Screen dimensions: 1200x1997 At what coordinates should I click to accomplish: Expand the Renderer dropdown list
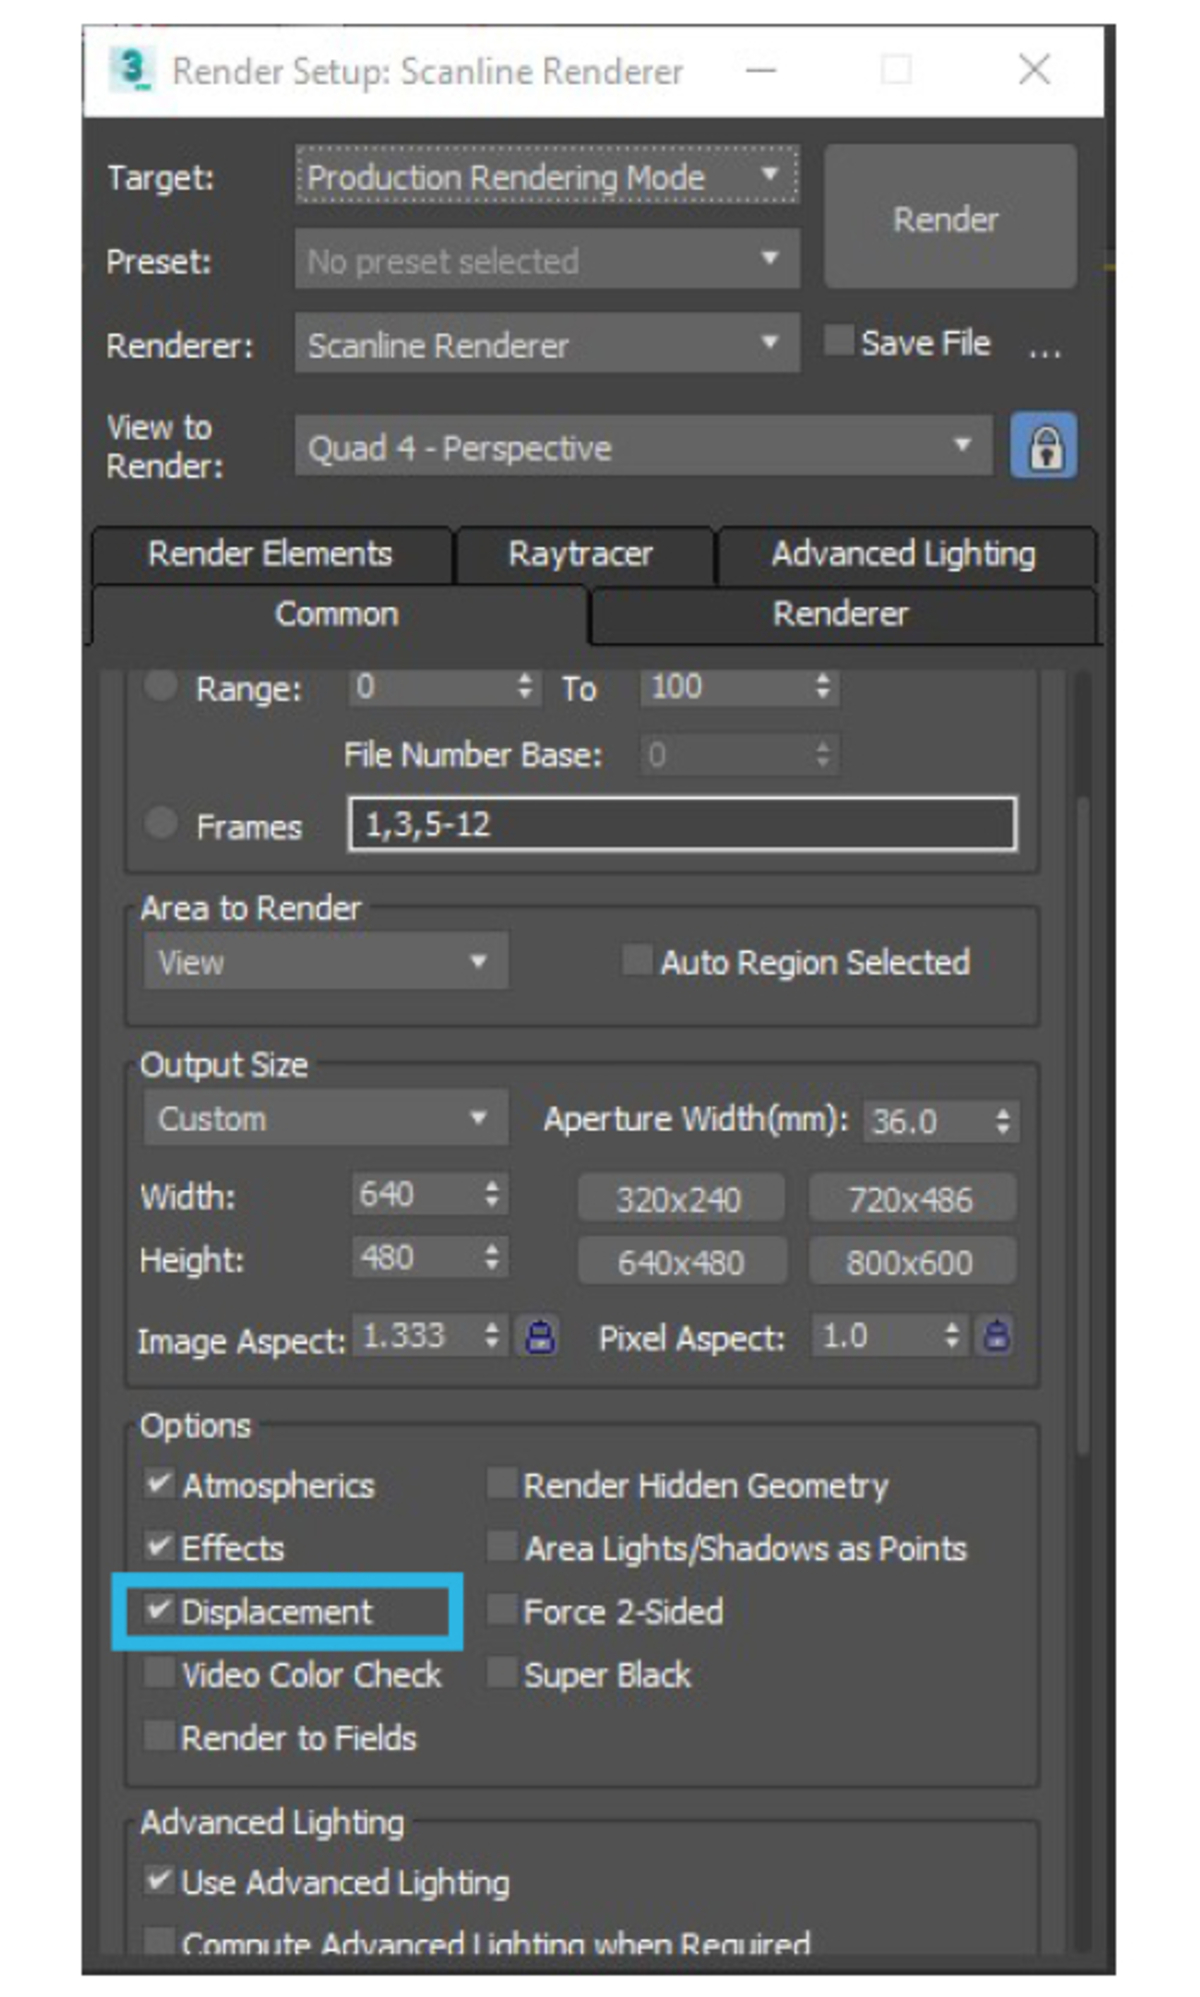[x=546, y=345]
